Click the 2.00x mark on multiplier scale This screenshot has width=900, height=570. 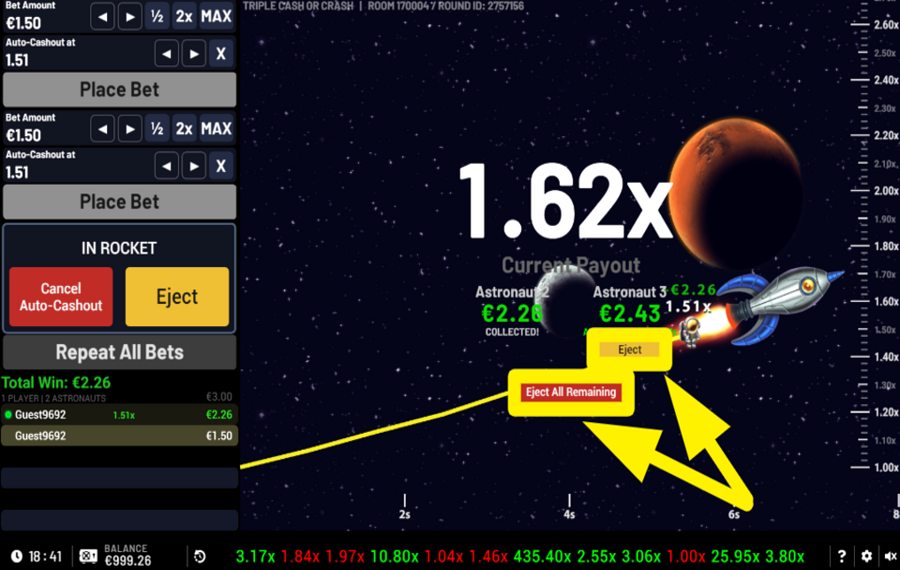click(886, 191)
